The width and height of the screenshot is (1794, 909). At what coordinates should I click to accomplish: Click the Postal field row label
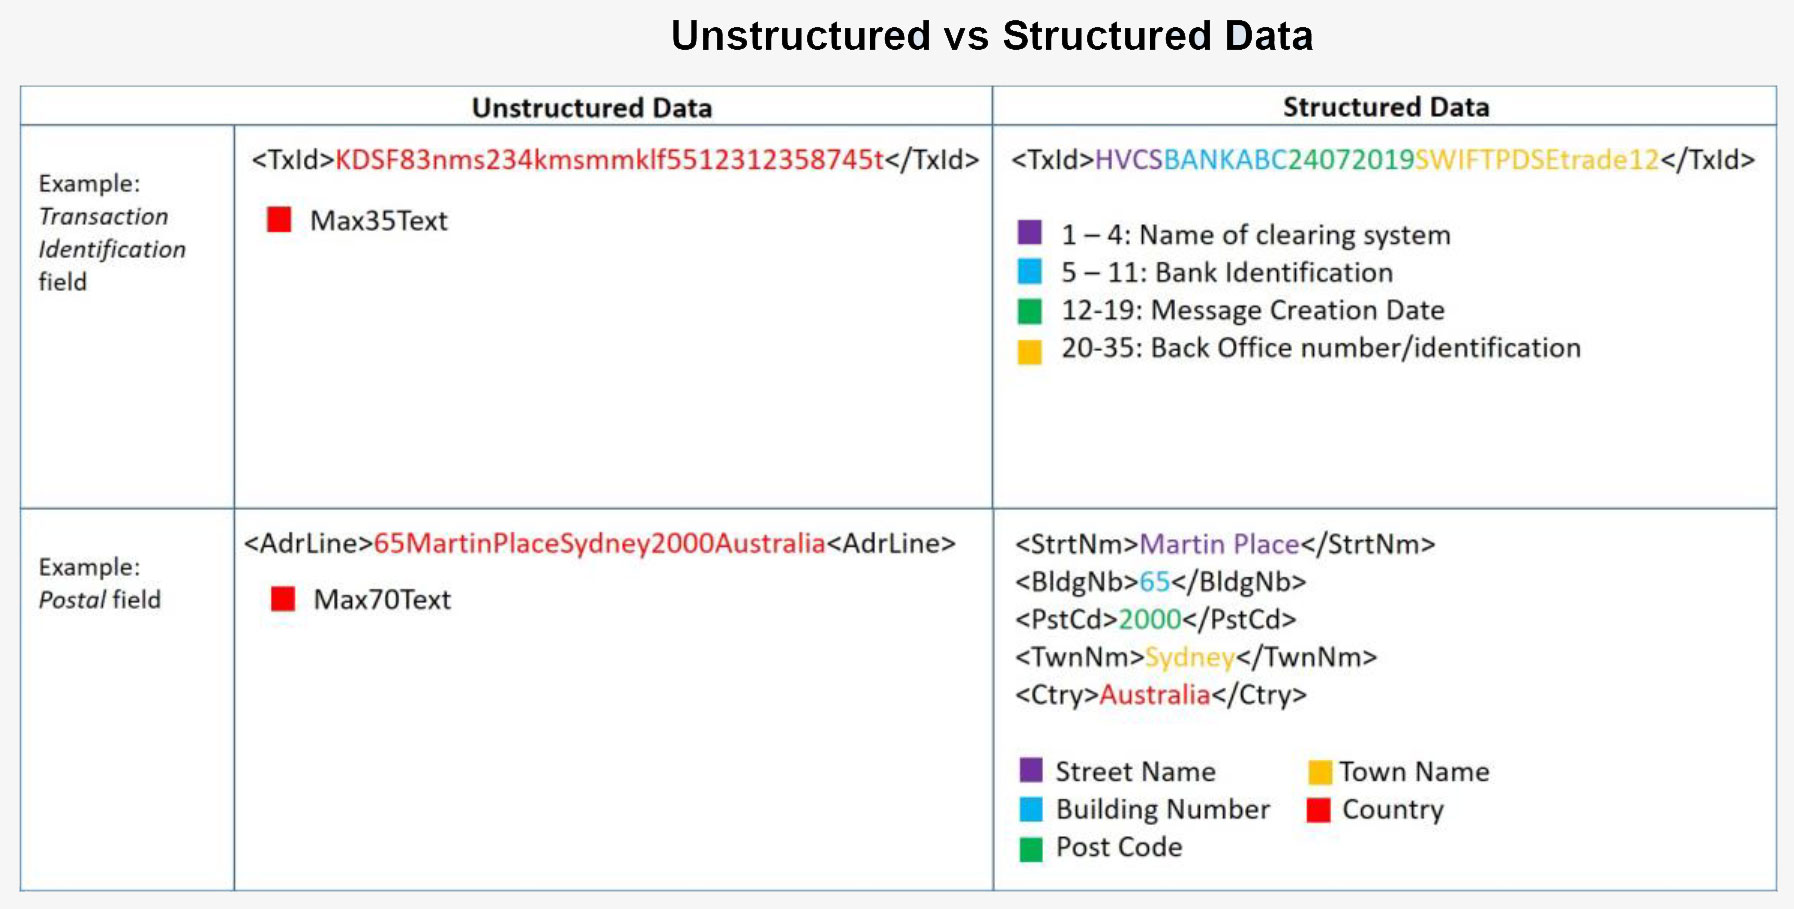[99, 583]
